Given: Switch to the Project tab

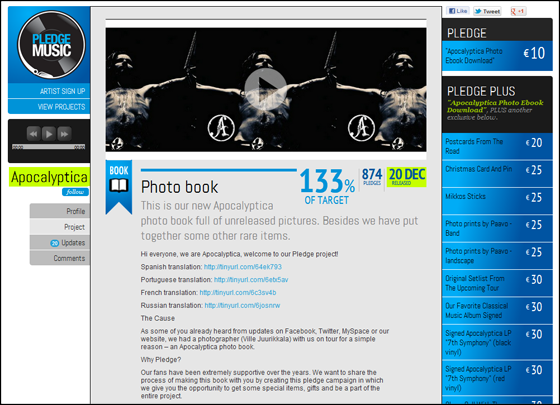Looking at the screenshot, I should [x=60, y=227].
